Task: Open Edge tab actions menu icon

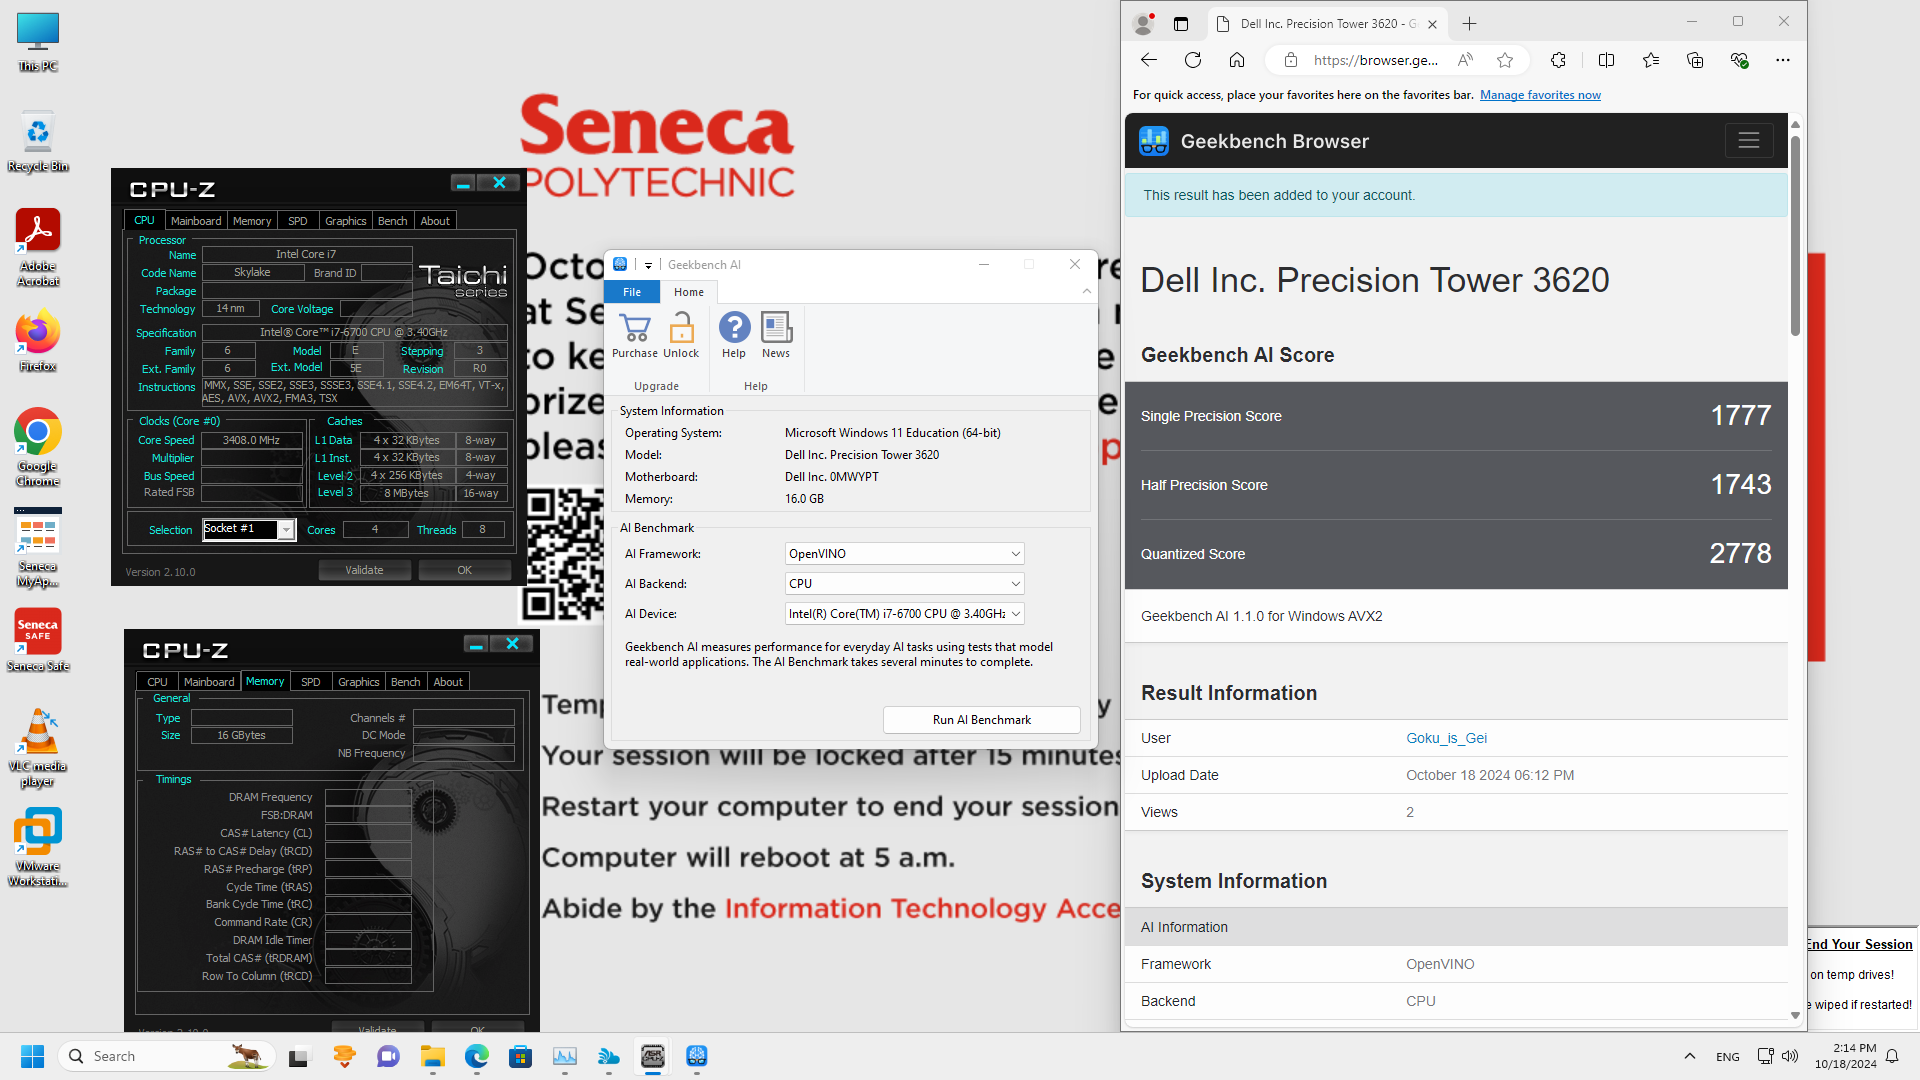Action: [x=1181, y=24]
